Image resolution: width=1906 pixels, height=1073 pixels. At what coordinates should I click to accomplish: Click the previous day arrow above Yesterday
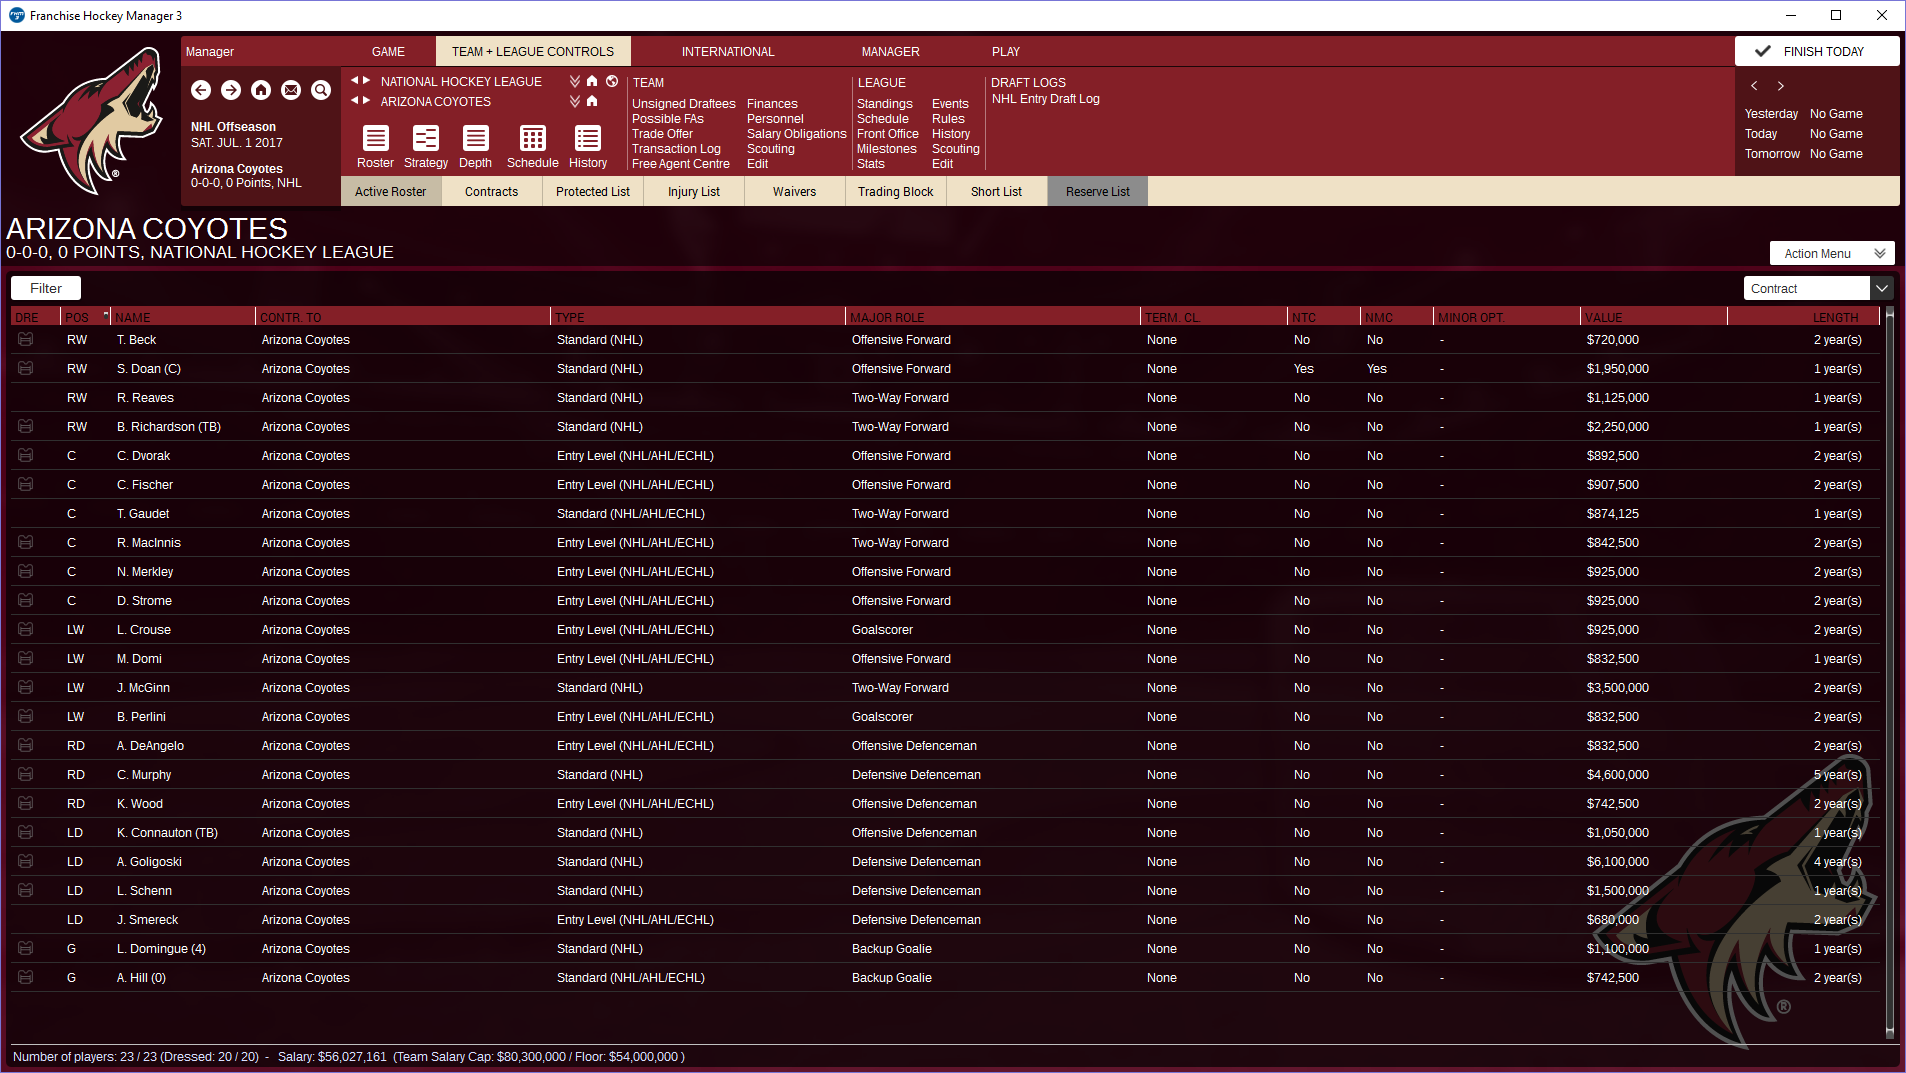tap(1754, 86)
